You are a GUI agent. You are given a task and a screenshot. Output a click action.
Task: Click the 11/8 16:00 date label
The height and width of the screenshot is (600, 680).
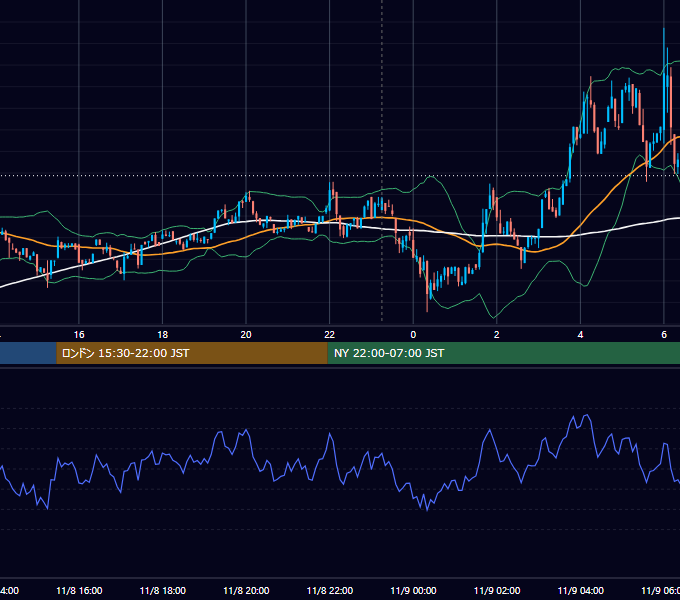pyautogui.click(x=79, y=590)
